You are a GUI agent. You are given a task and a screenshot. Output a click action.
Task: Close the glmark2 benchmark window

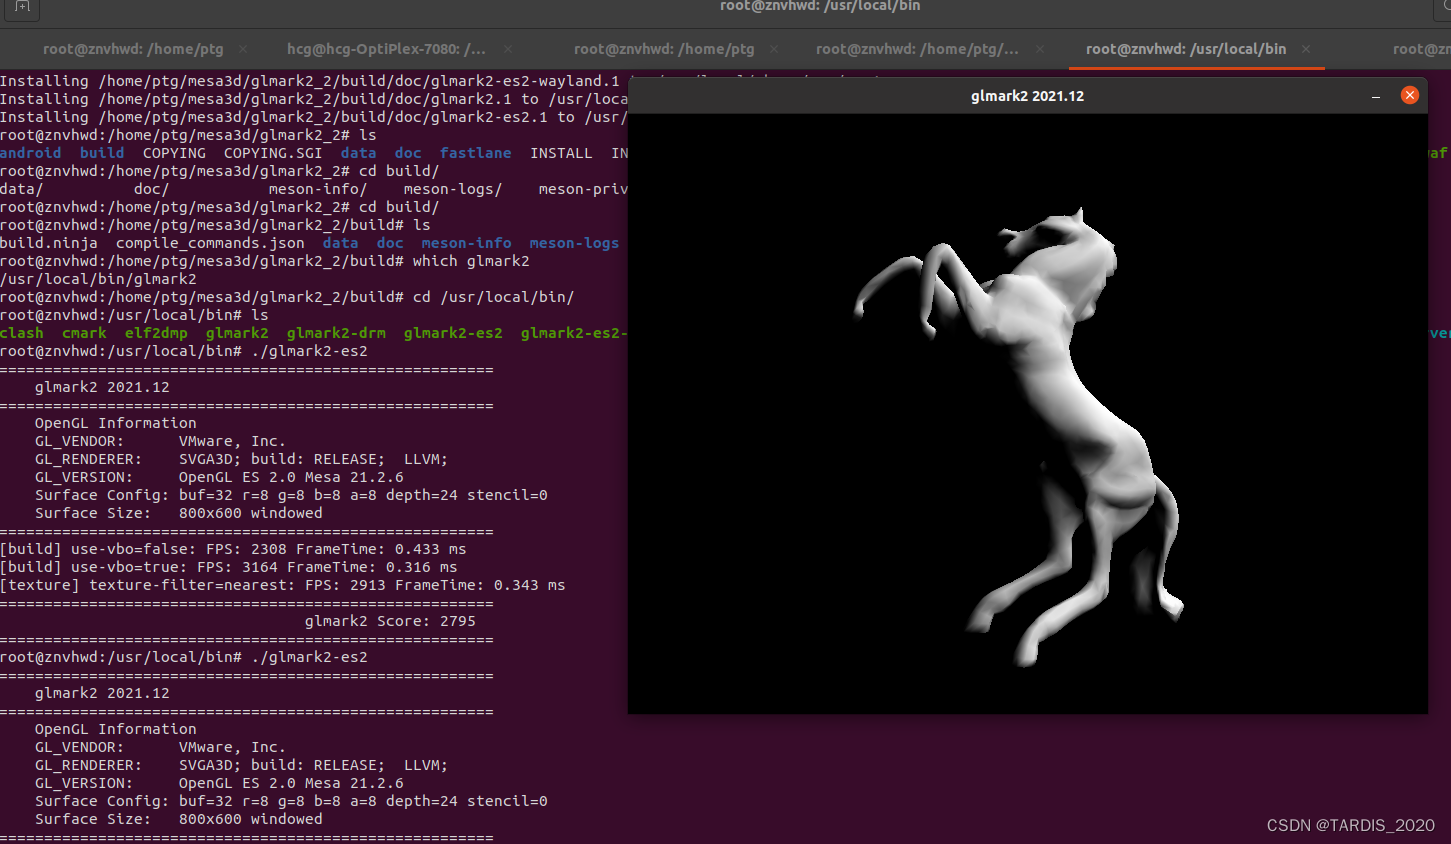(1410, 96)
